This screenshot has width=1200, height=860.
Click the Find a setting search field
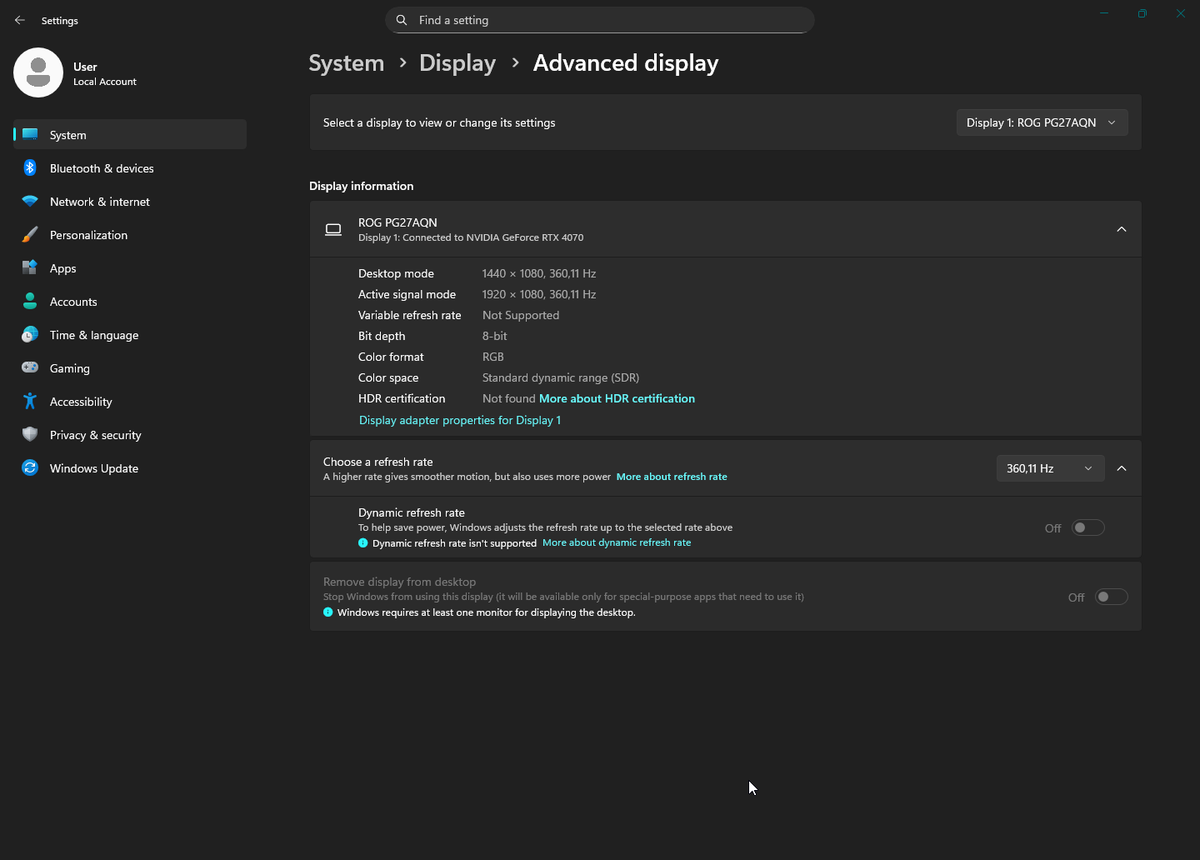tap(600, 20)
